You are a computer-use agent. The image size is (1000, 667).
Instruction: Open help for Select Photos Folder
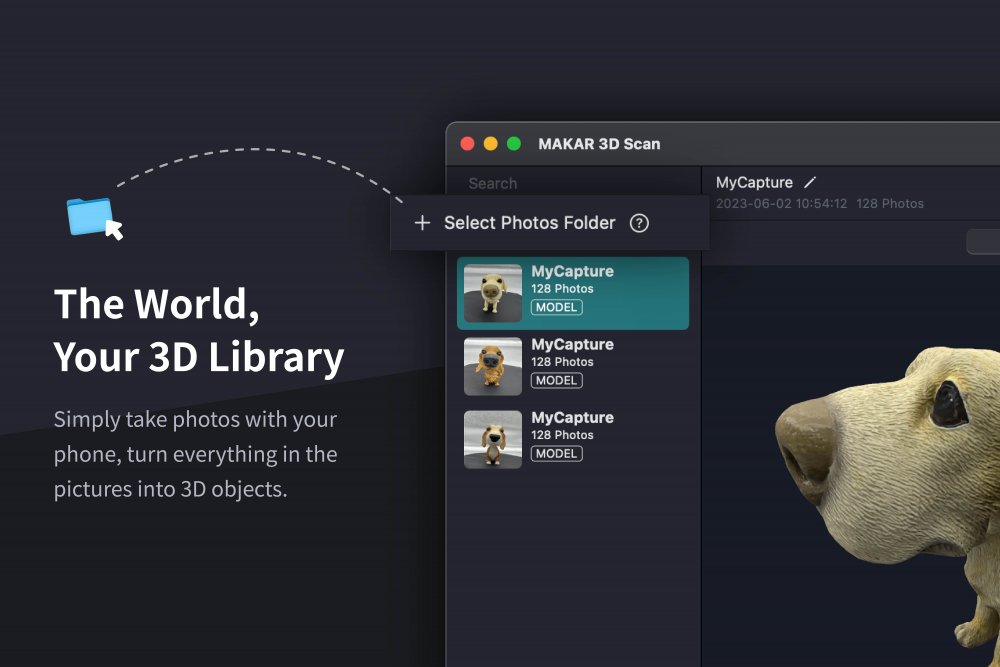pos(639,223)
